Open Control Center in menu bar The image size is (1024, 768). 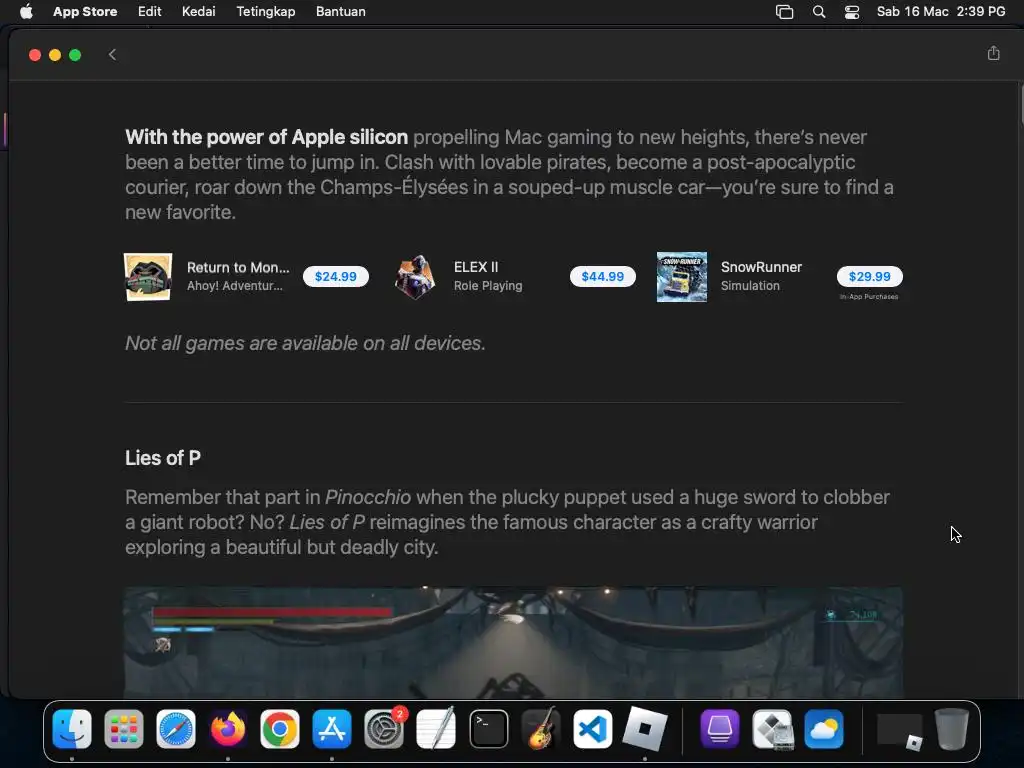click(852, 12)
